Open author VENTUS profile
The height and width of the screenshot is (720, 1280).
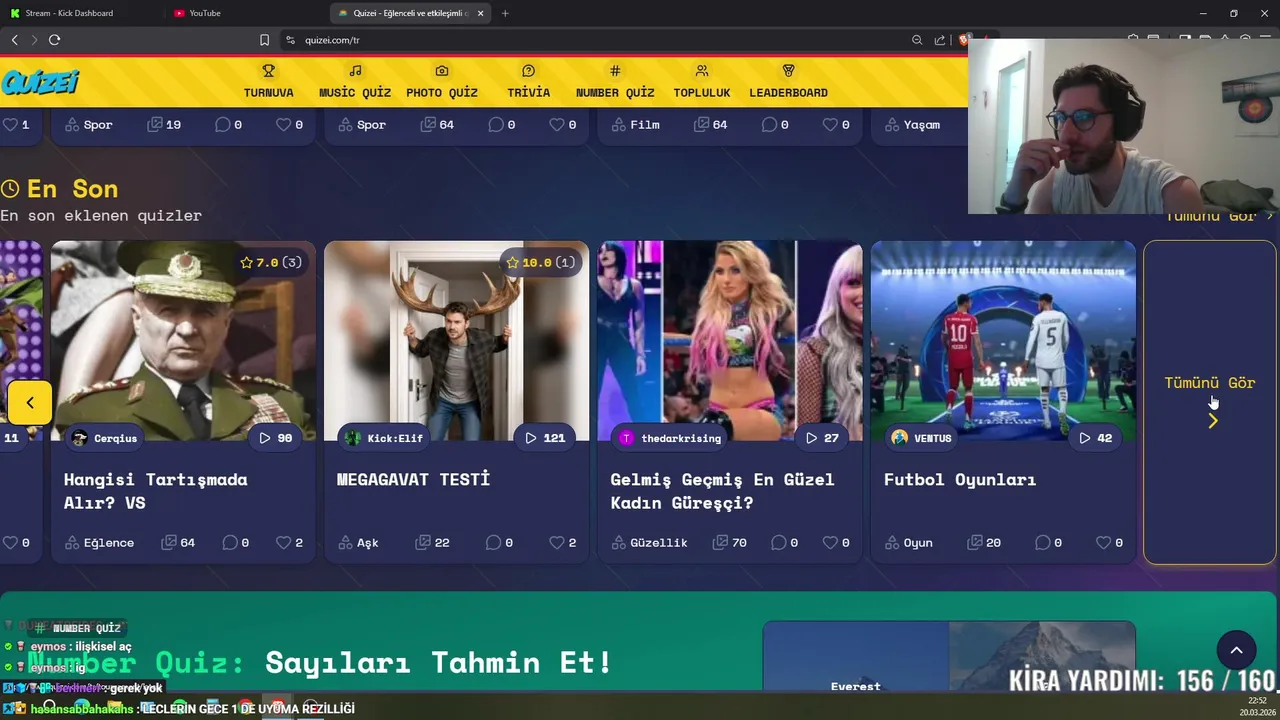click(921, 438)
